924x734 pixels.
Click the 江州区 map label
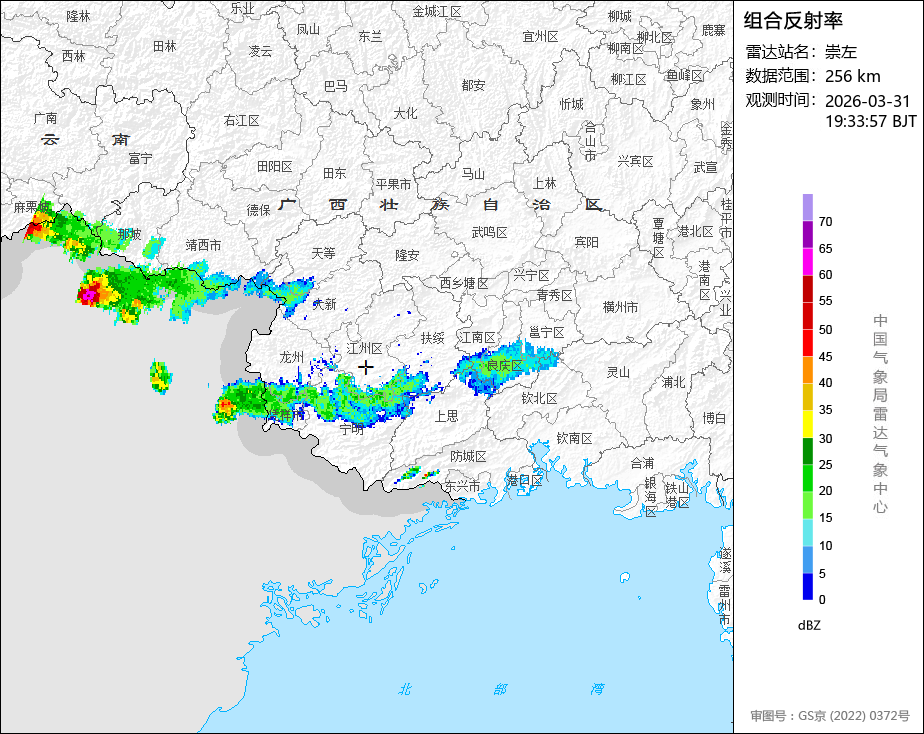click(365, 348)
